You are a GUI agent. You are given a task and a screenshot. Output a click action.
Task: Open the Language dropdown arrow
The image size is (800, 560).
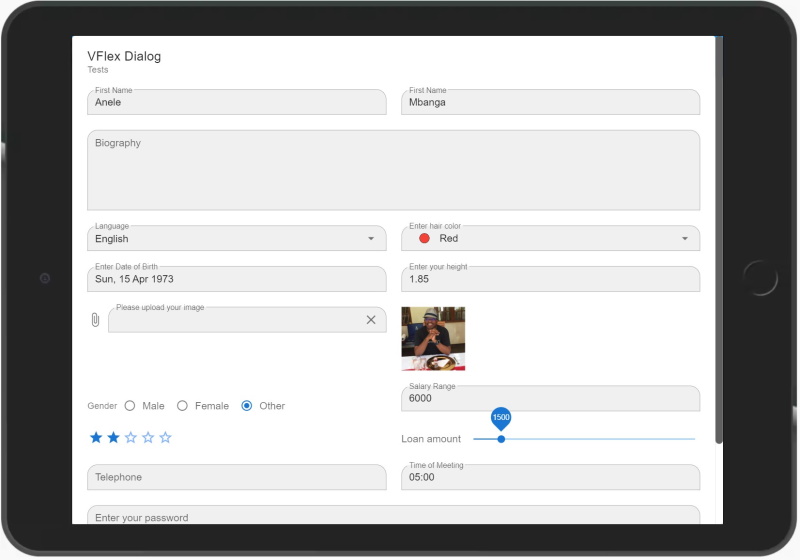coord(371,239)
